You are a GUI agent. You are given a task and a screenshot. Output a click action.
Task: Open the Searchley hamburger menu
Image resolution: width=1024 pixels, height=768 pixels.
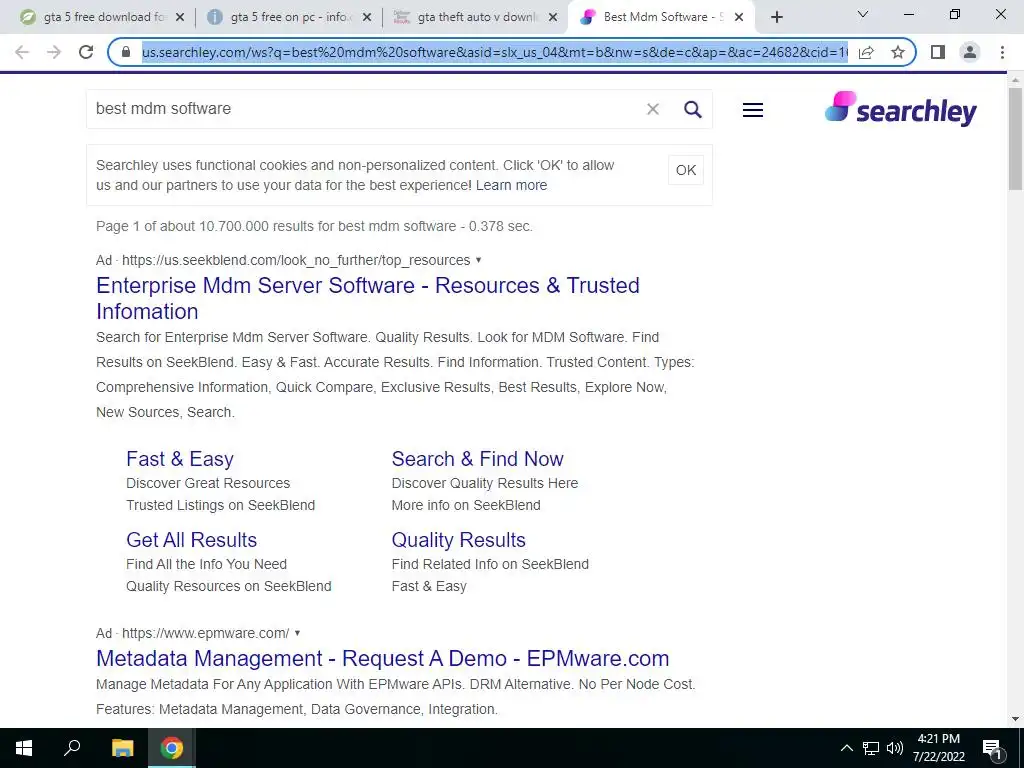pos(753,110)
